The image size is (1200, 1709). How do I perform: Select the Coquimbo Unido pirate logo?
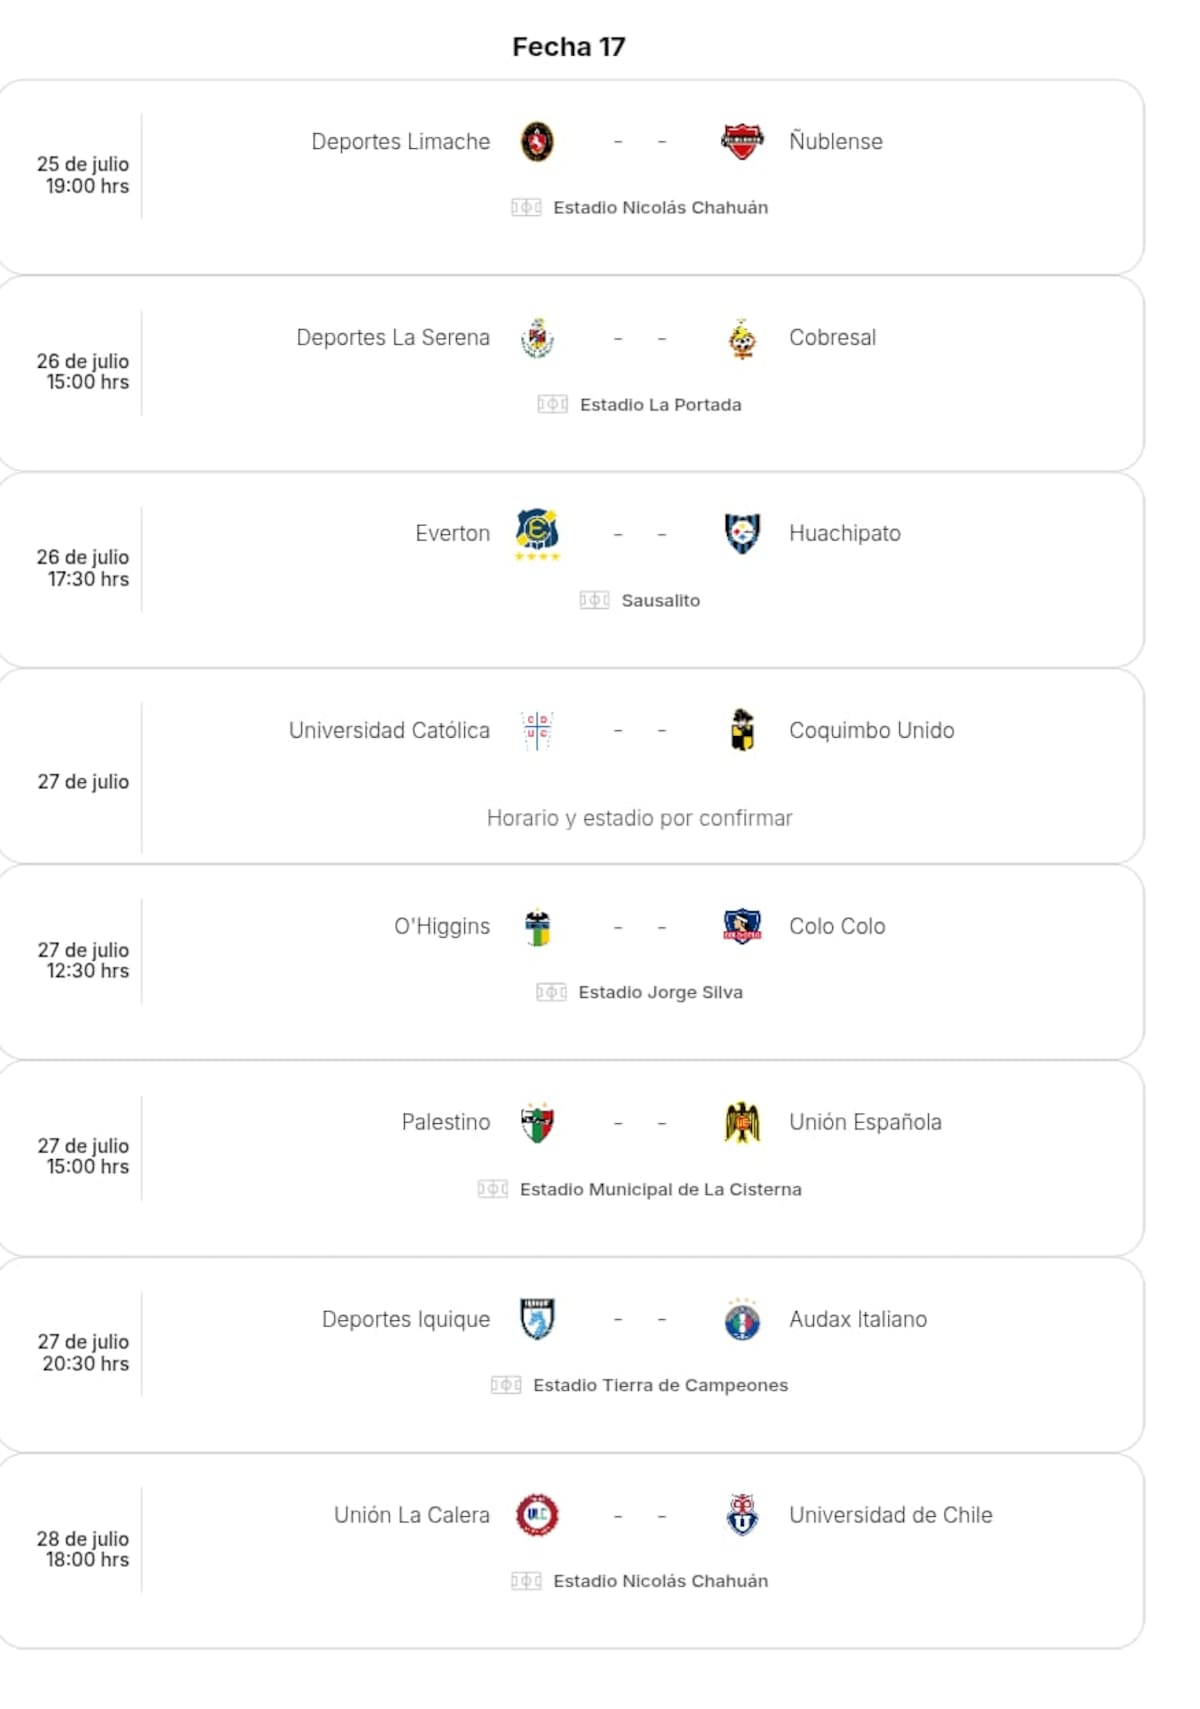[740, 730]
